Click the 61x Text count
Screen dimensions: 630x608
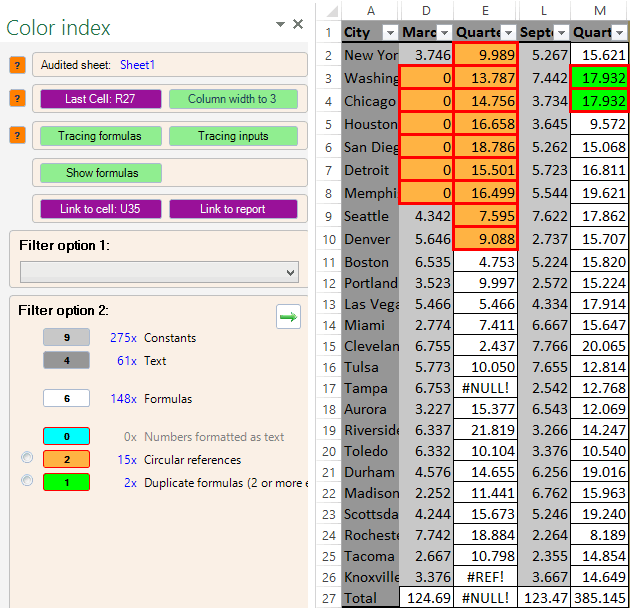coord(127,360)
